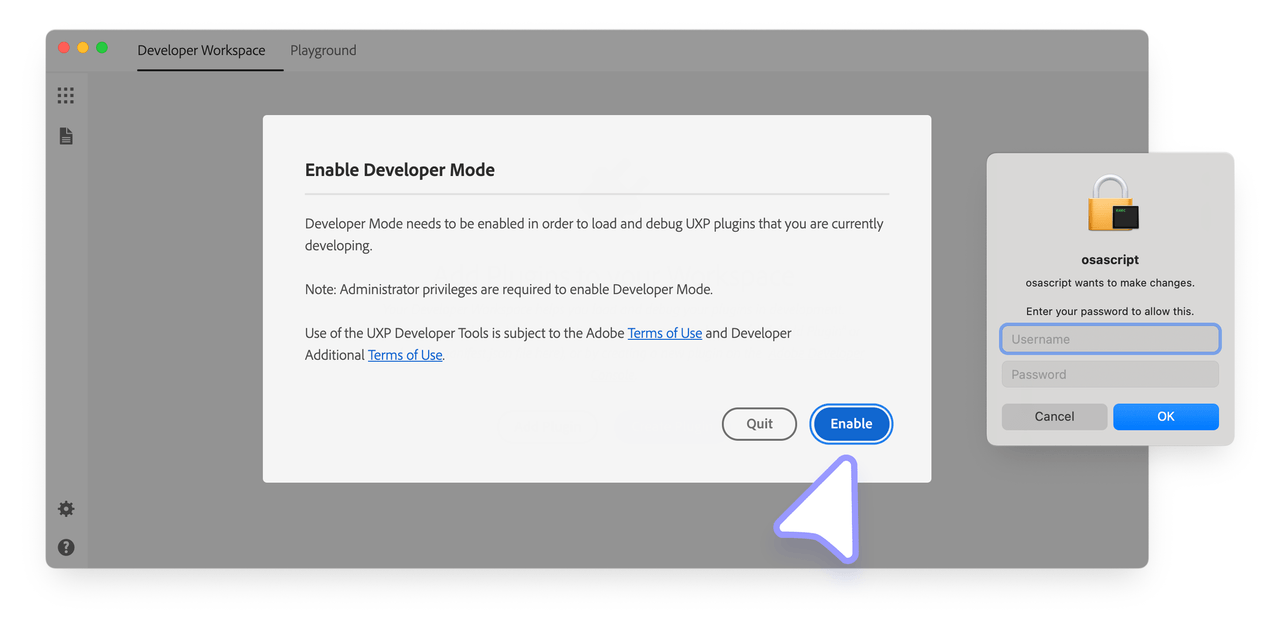Switch to the Playground tab
The height and width of the screenshot is (632, 1280).
coord(322,50)
